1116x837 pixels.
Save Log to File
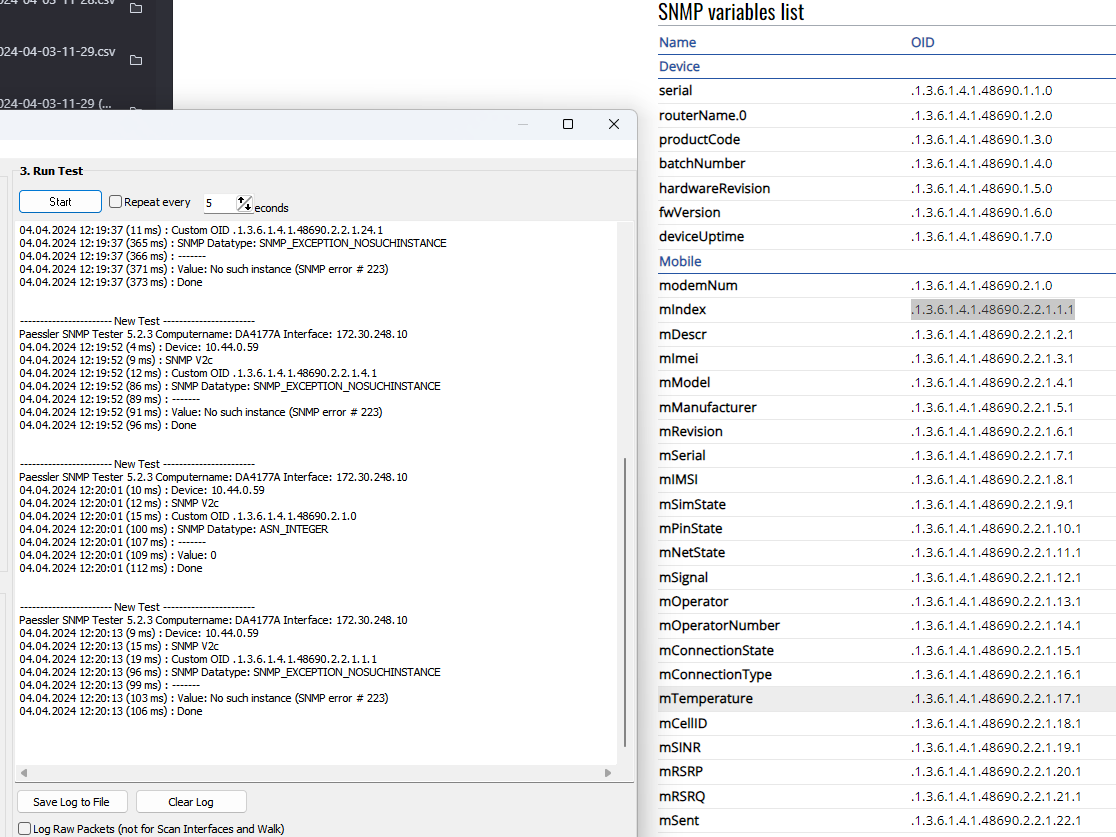(72, 802)
